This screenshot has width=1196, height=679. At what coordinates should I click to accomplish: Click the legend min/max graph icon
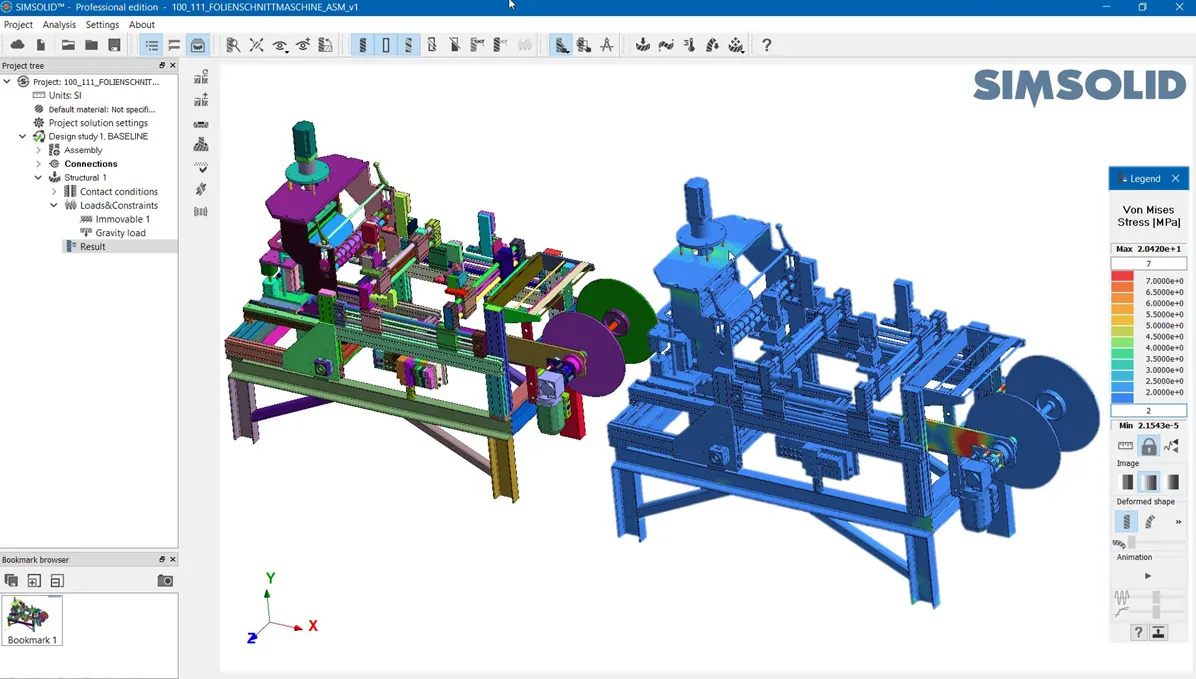coord(1172,446)
